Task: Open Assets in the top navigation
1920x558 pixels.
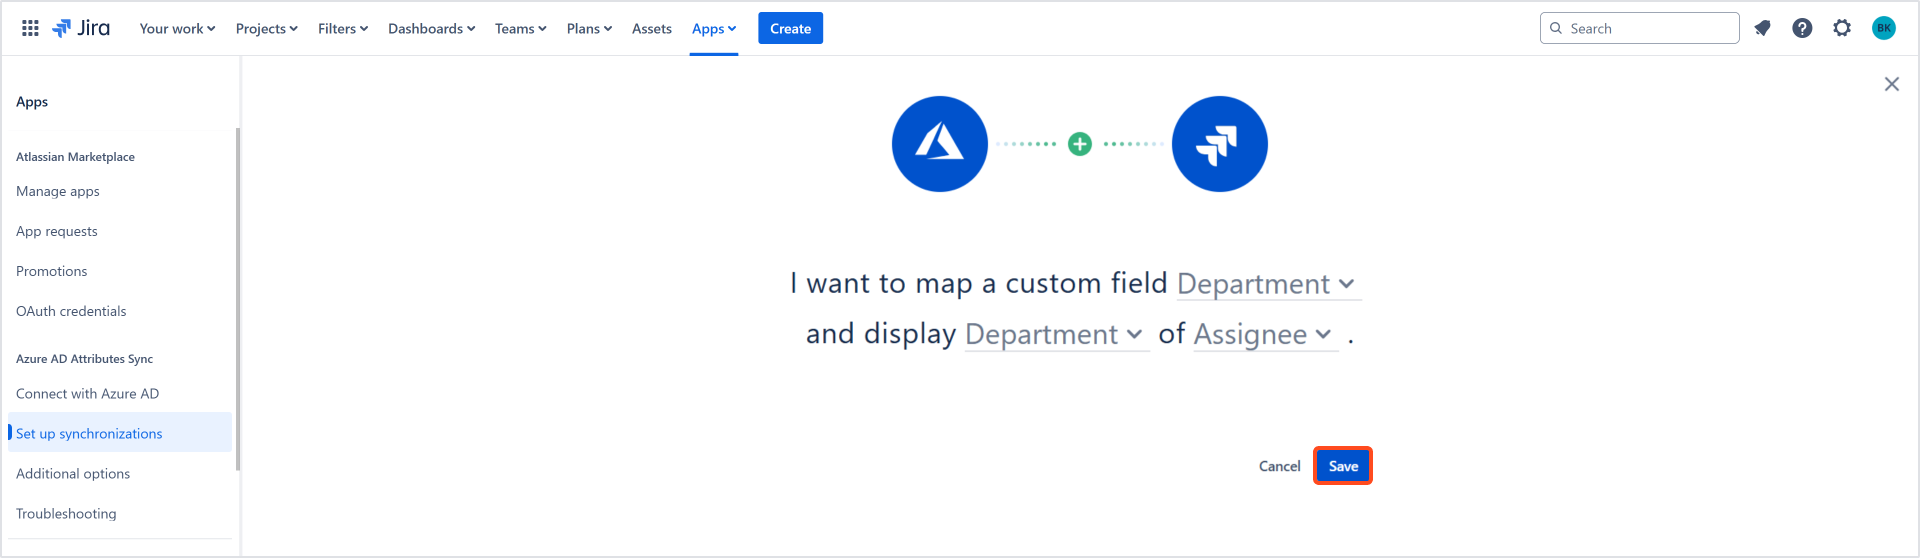Action: tap(652, 28)
